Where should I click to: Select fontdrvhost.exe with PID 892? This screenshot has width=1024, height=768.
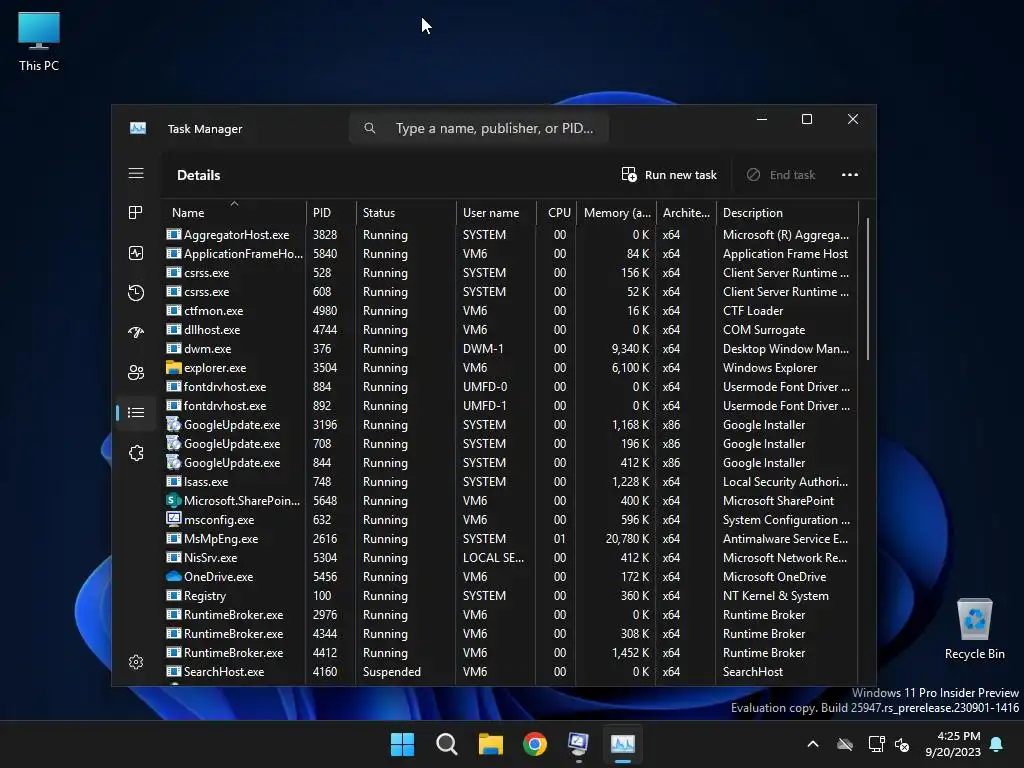(509, 406)
